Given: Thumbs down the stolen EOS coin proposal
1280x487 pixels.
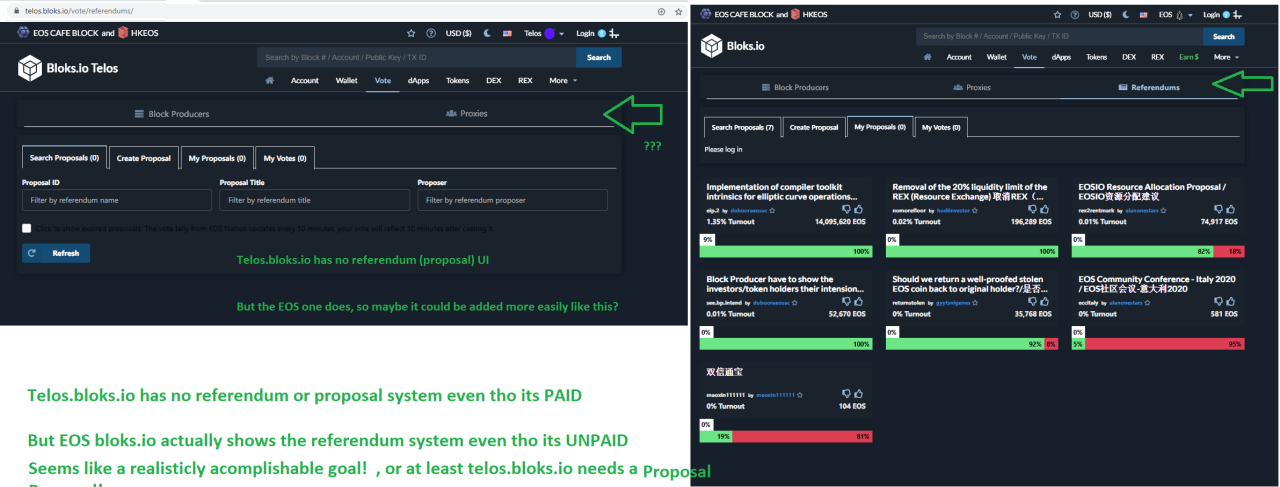Looking at the screenshot, I should point(1032,302).
